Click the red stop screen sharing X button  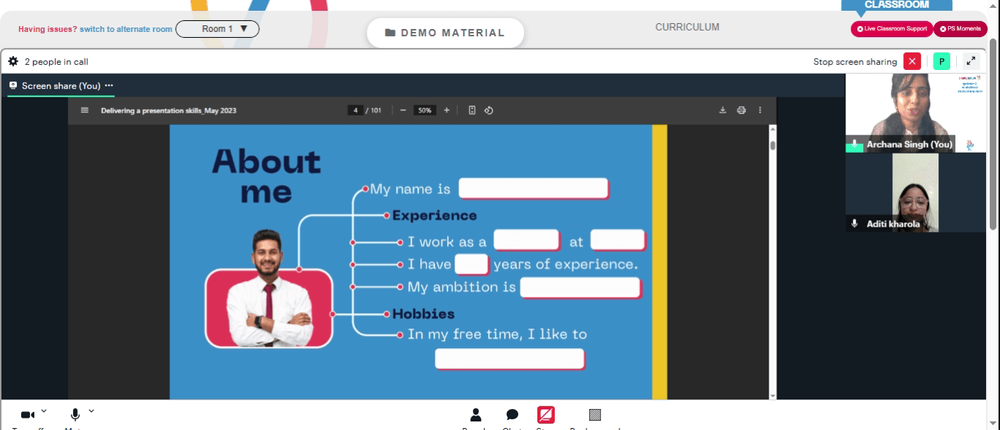point(912,61)
